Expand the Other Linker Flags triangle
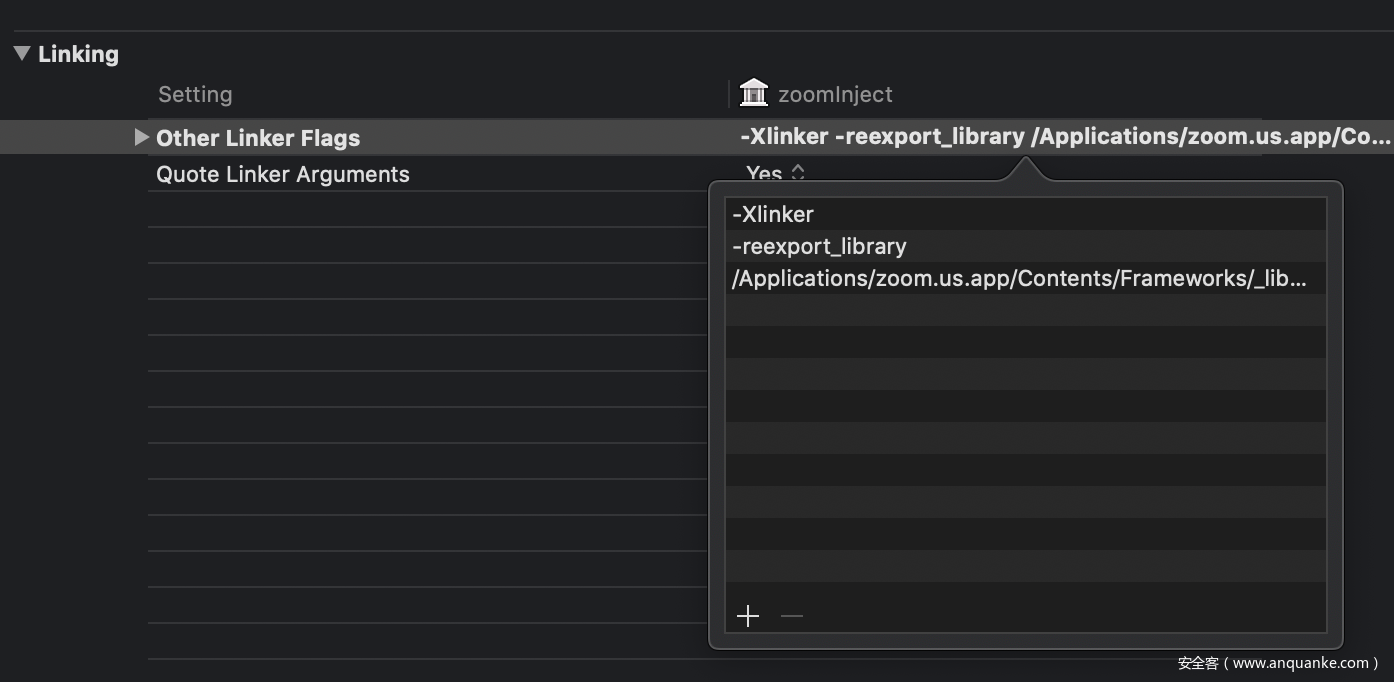 141,137
